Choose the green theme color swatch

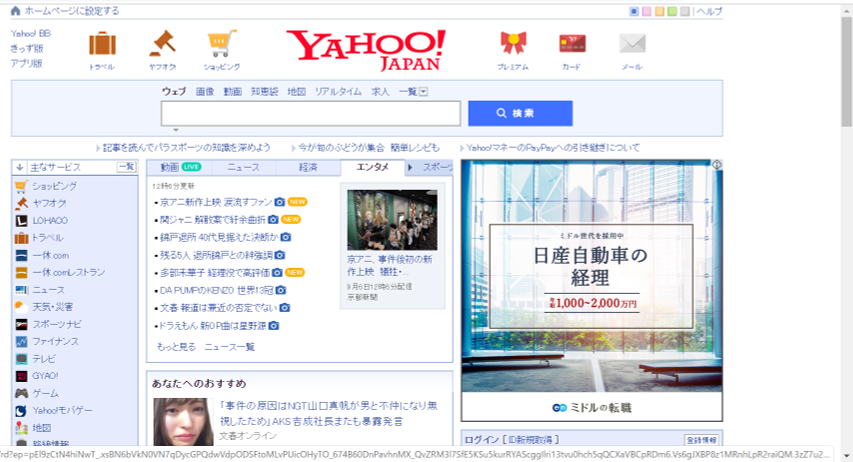click(672, 11)
